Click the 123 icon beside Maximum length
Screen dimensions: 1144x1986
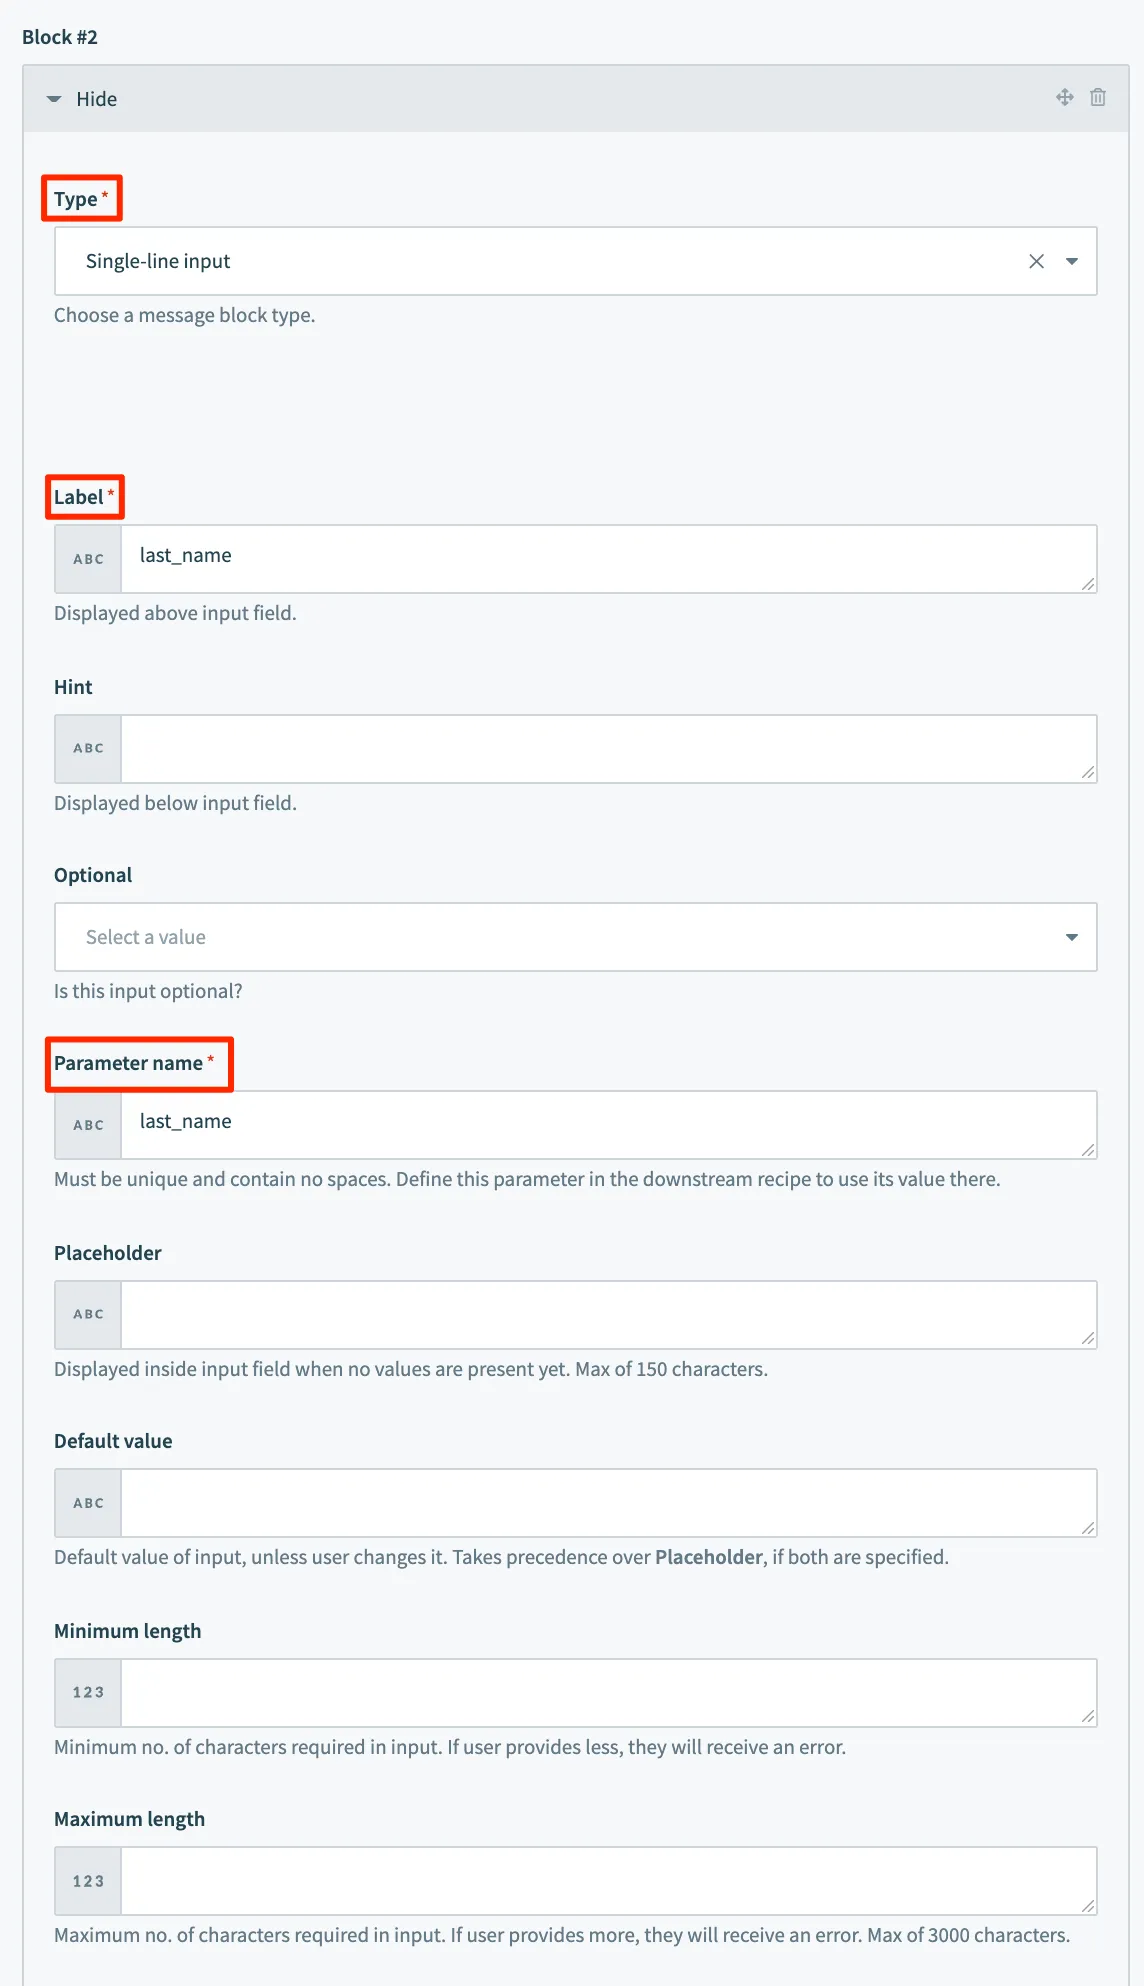pos(88,1881)
